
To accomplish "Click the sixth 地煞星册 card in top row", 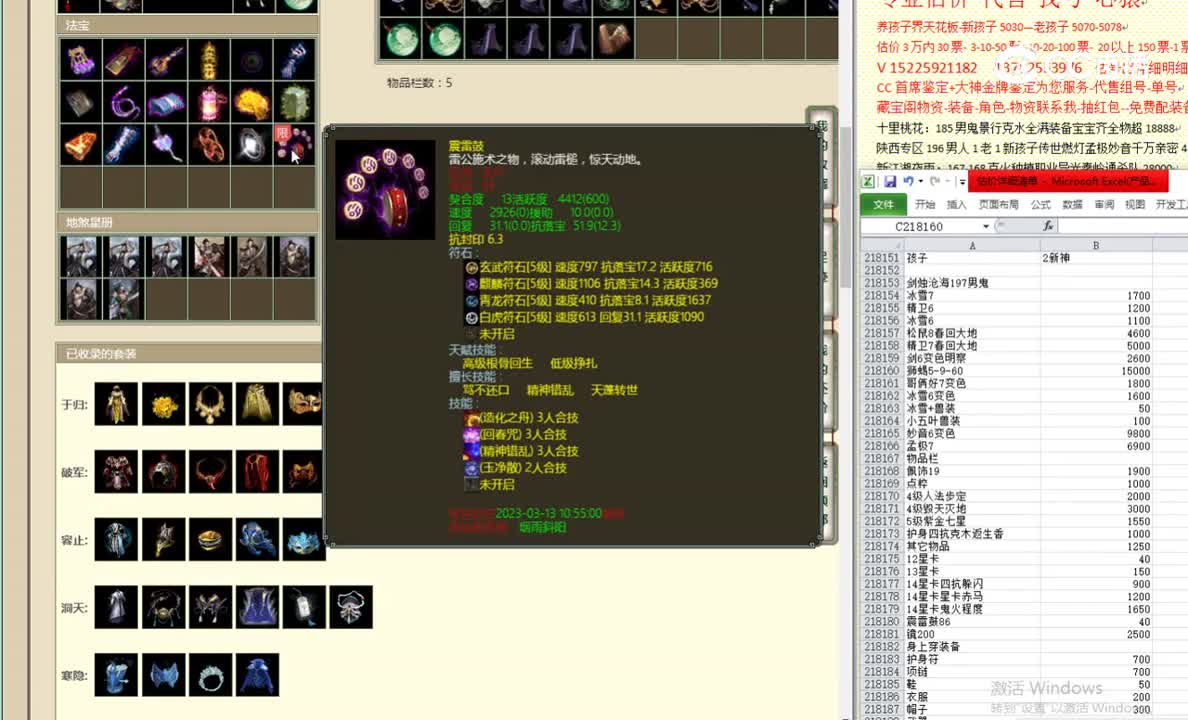I will coord(294,256).
